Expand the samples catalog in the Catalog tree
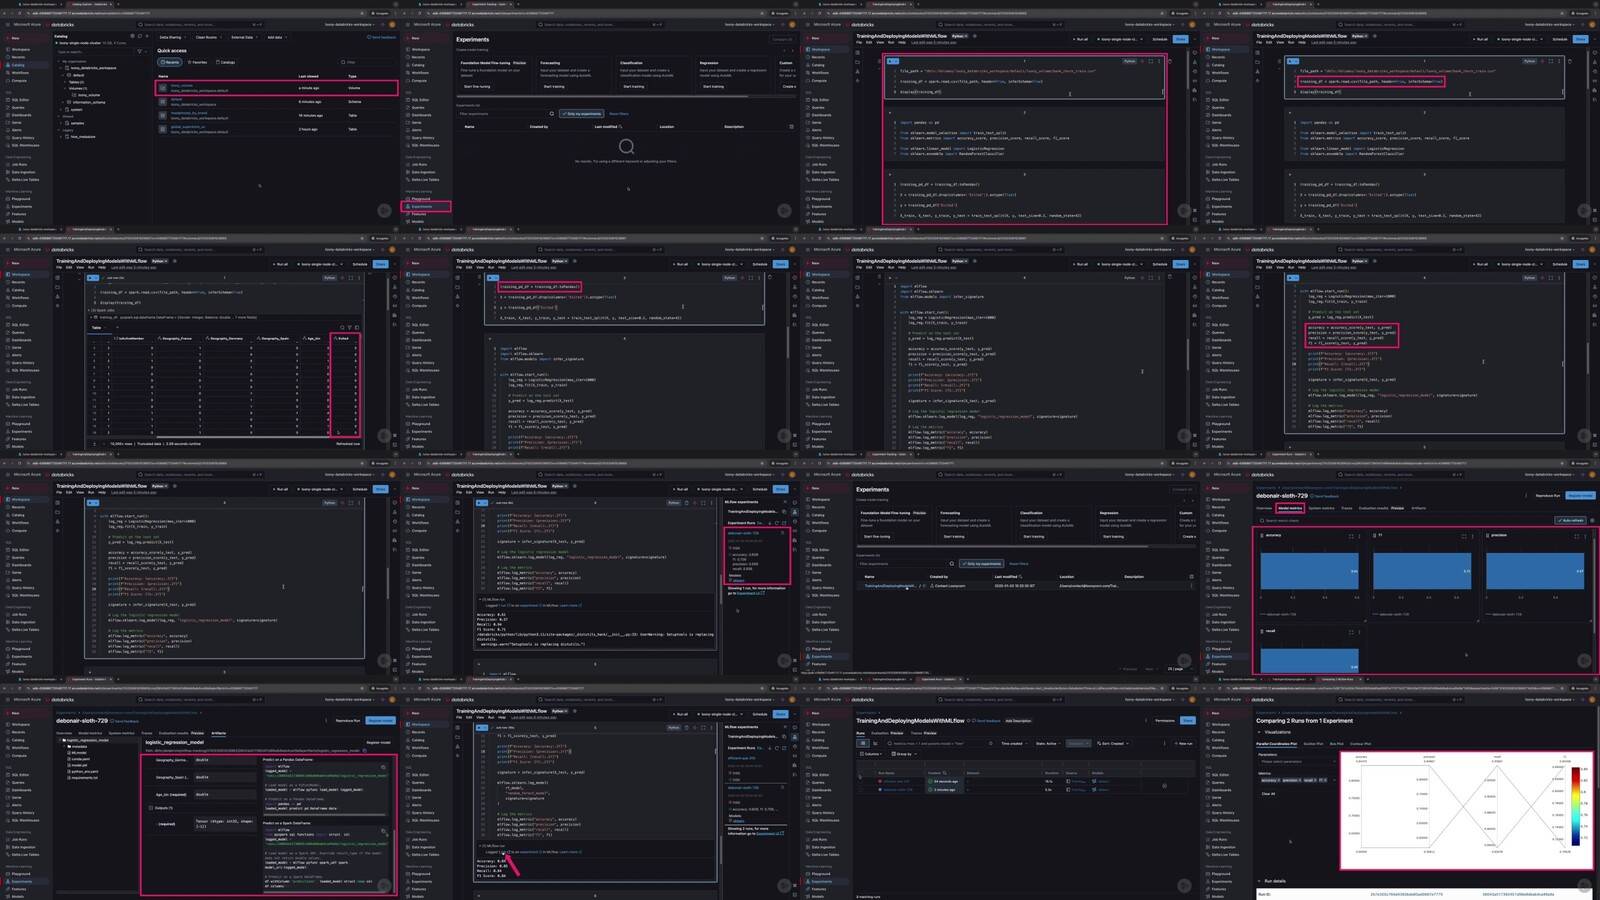Viewport: 1600px width, 900px height. 61,123
